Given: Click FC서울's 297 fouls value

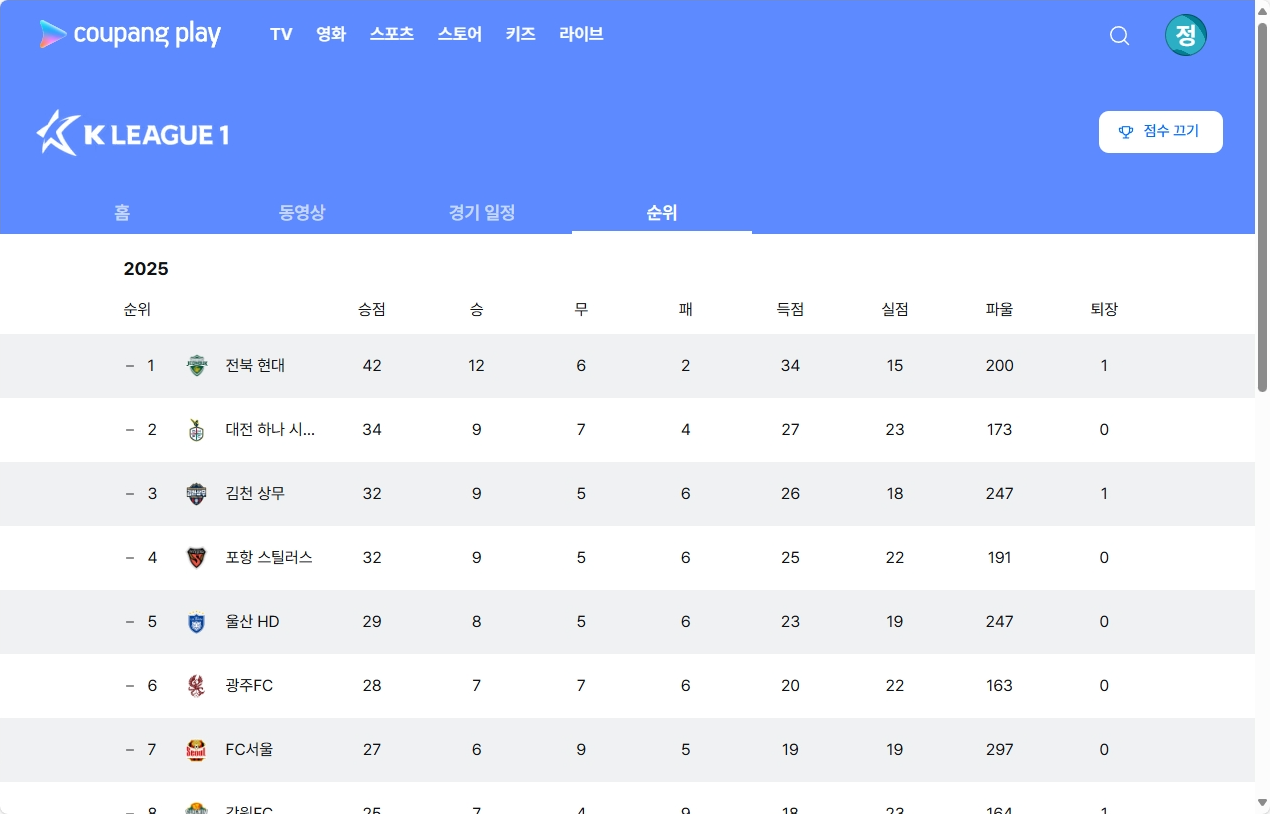Looking at the screenshot, I should coord(1000,750).
